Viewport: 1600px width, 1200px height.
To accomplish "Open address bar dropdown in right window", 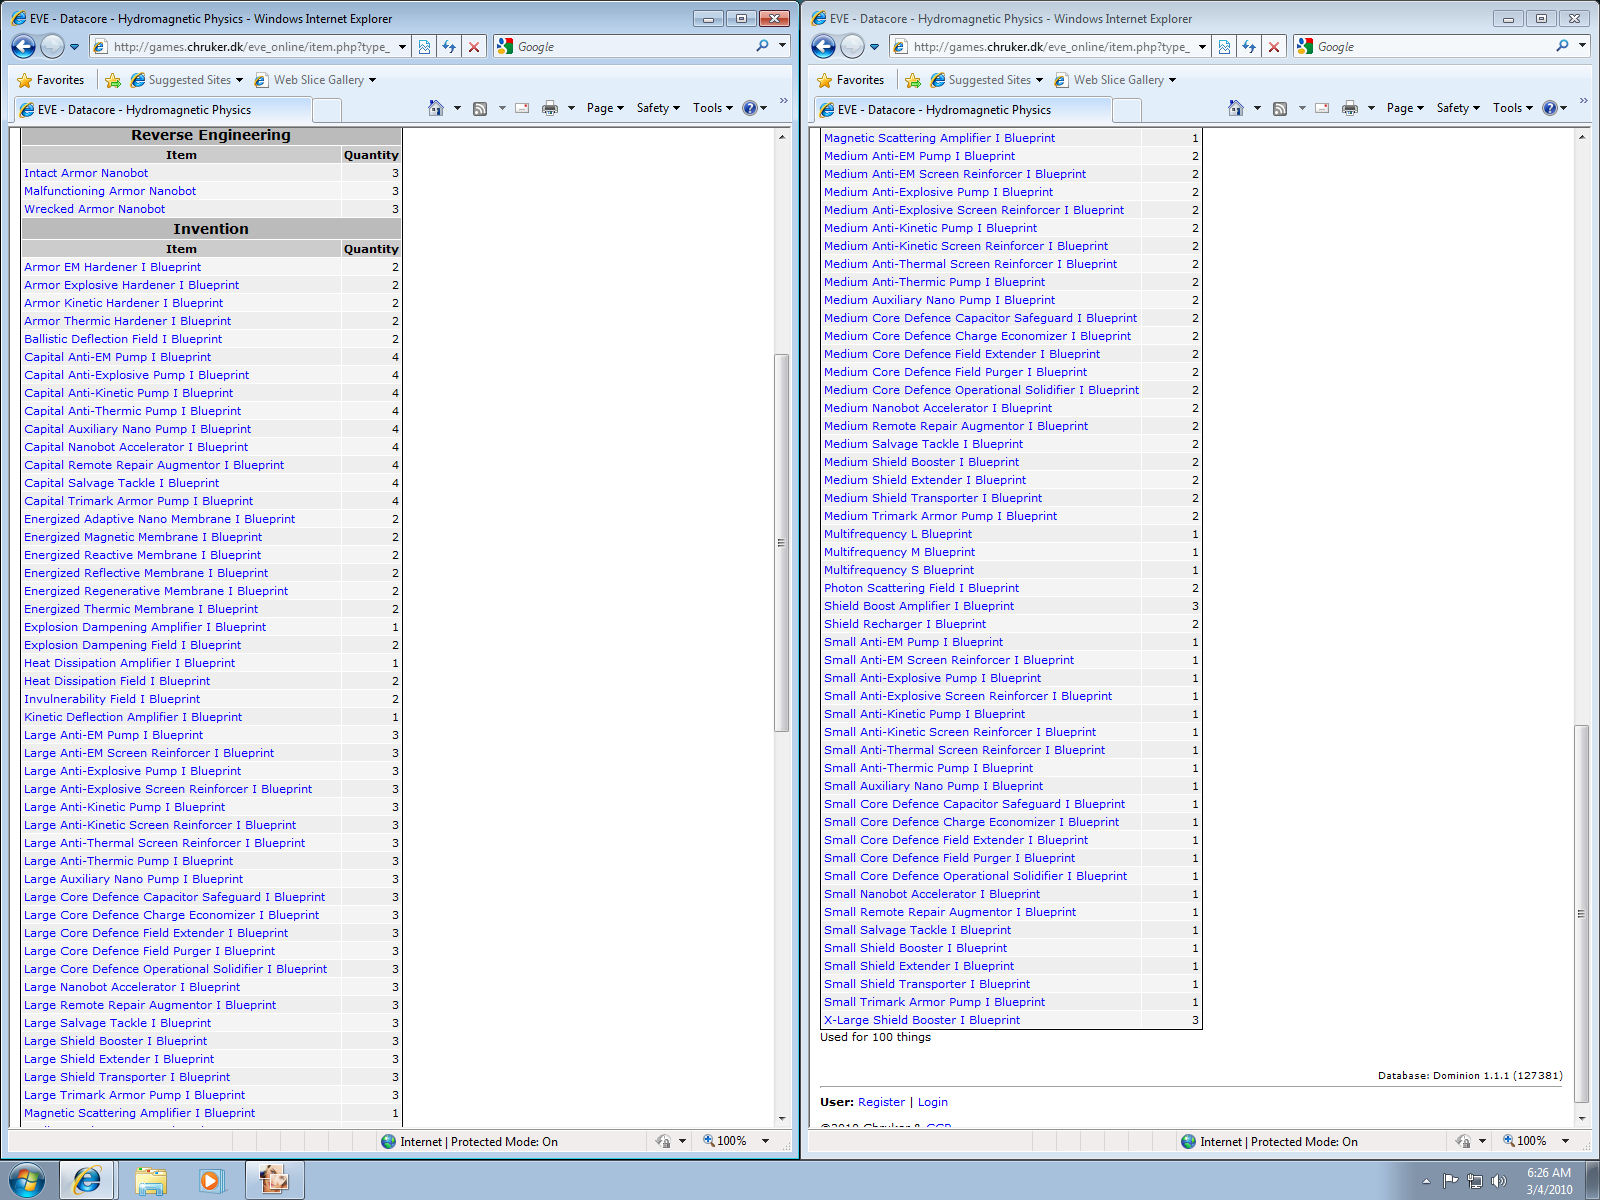I will click(1202, 46).
